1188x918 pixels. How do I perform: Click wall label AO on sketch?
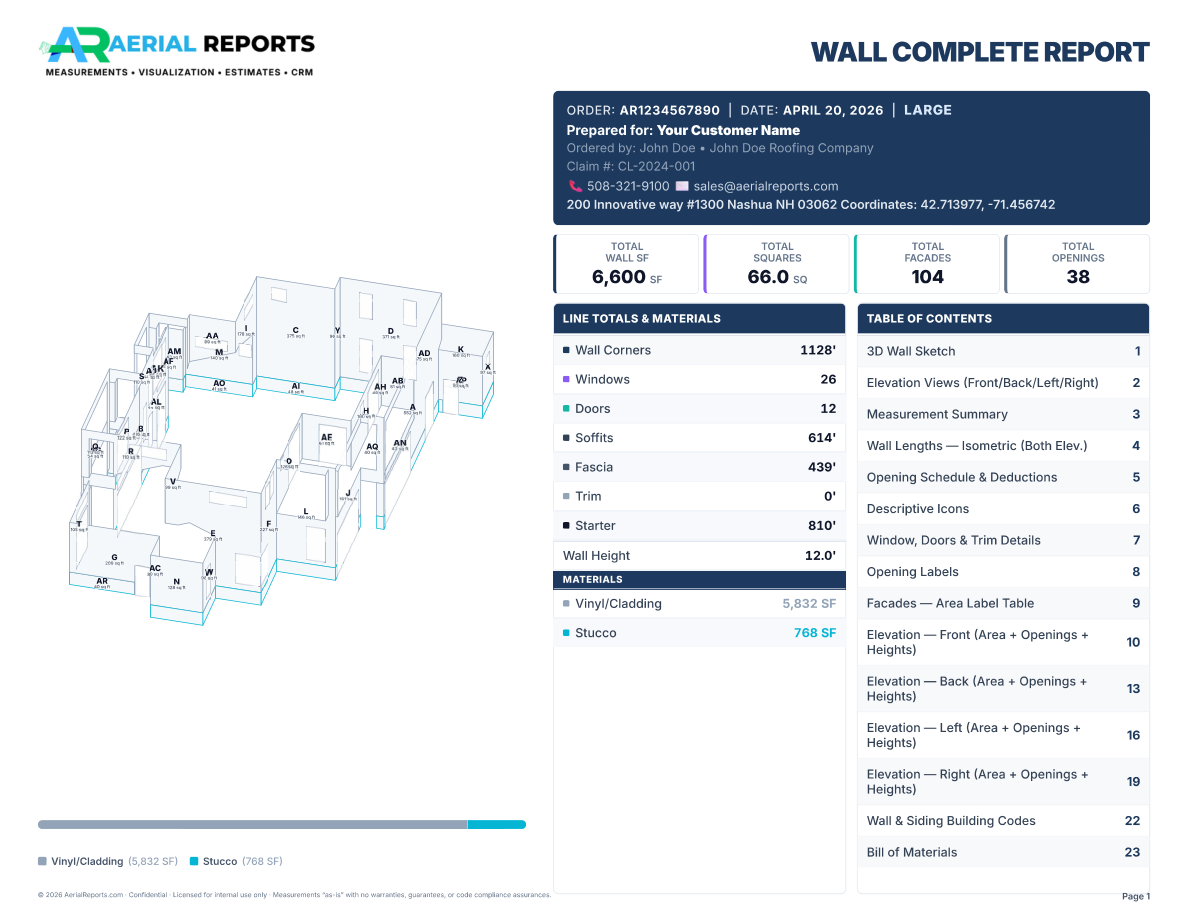pos(219,383)
